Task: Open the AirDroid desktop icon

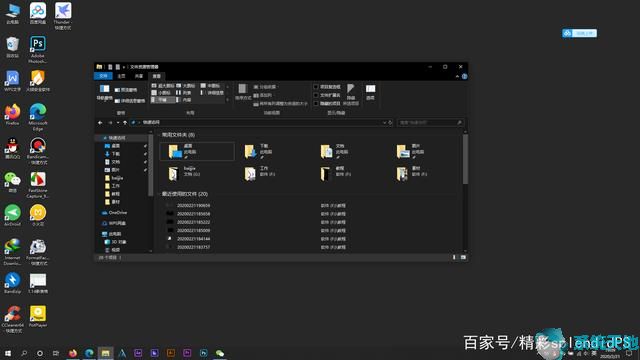Action: [12, 216]
